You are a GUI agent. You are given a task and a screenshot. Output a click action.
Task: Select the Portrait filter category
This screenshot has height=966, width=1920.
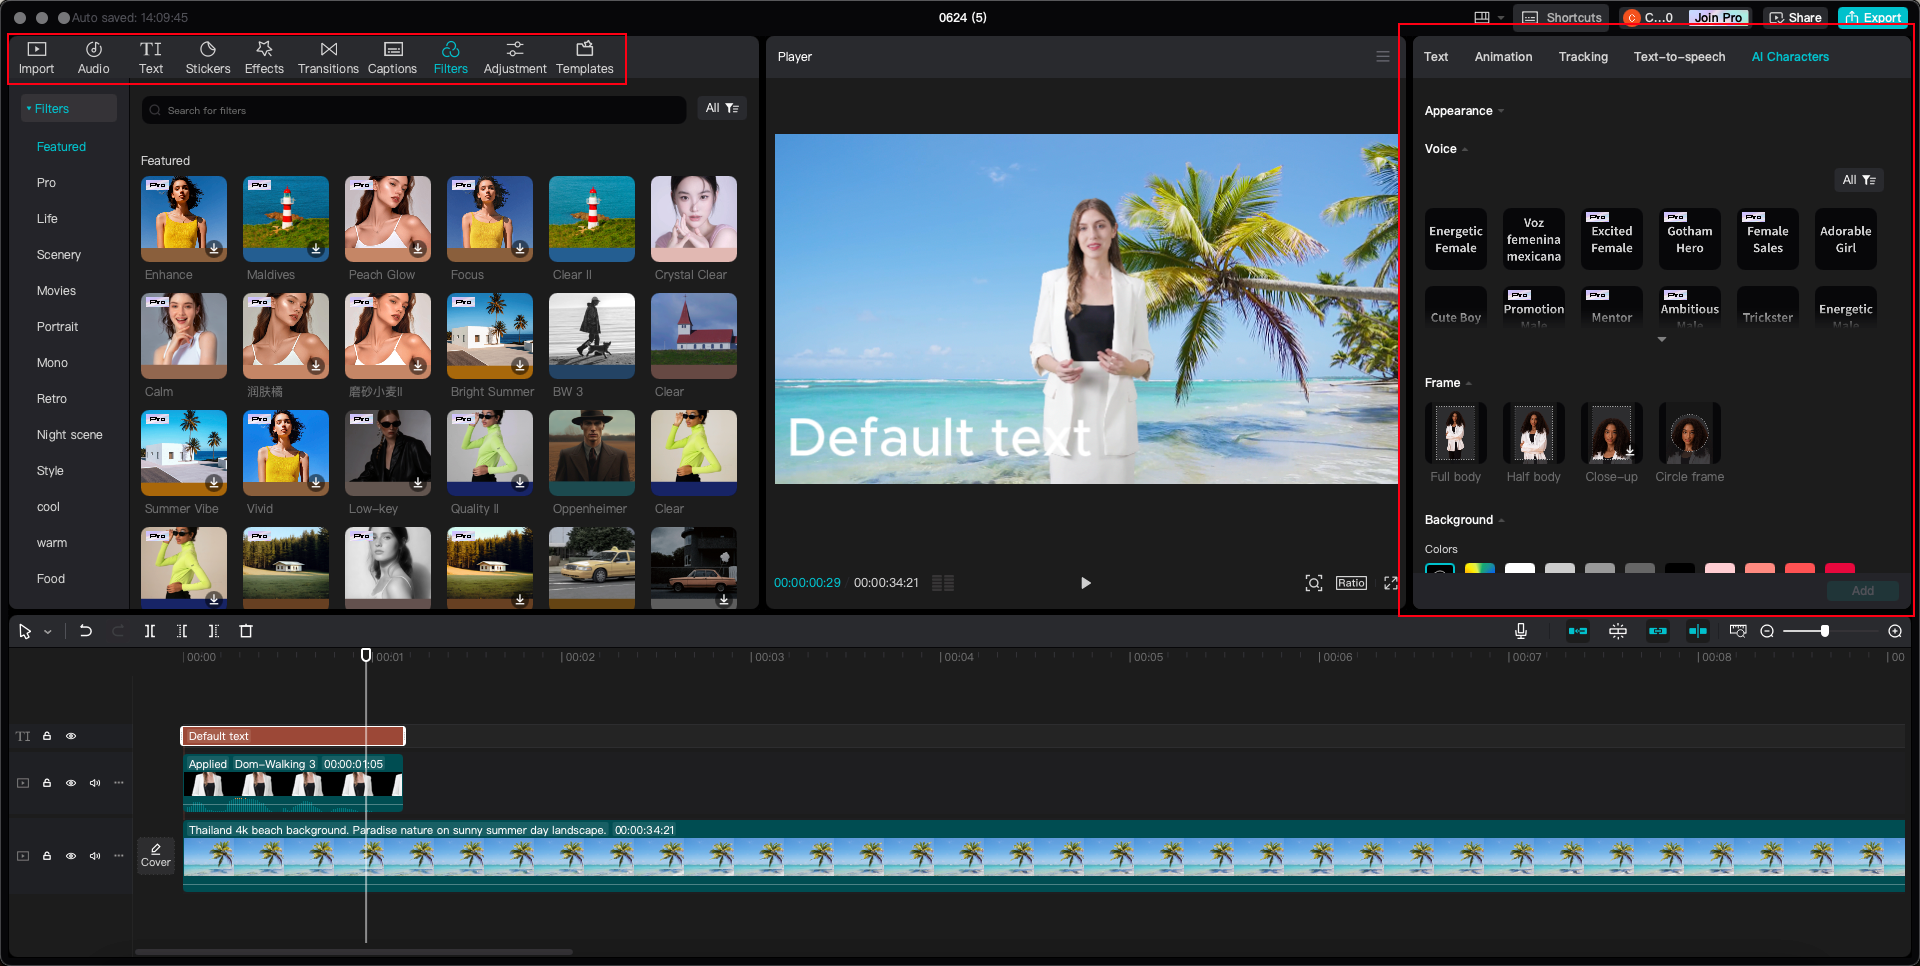pyautogui.click(x=58, y=327)
